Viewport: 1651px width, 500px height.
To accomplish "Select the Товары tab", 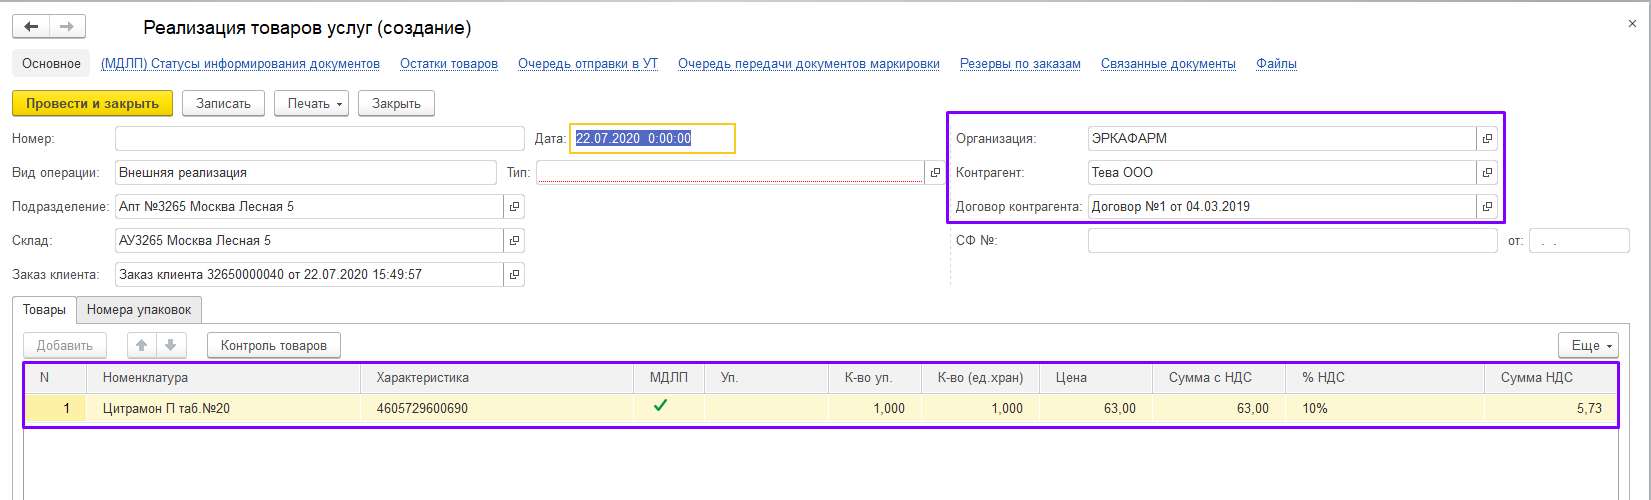I will point(45,310).
